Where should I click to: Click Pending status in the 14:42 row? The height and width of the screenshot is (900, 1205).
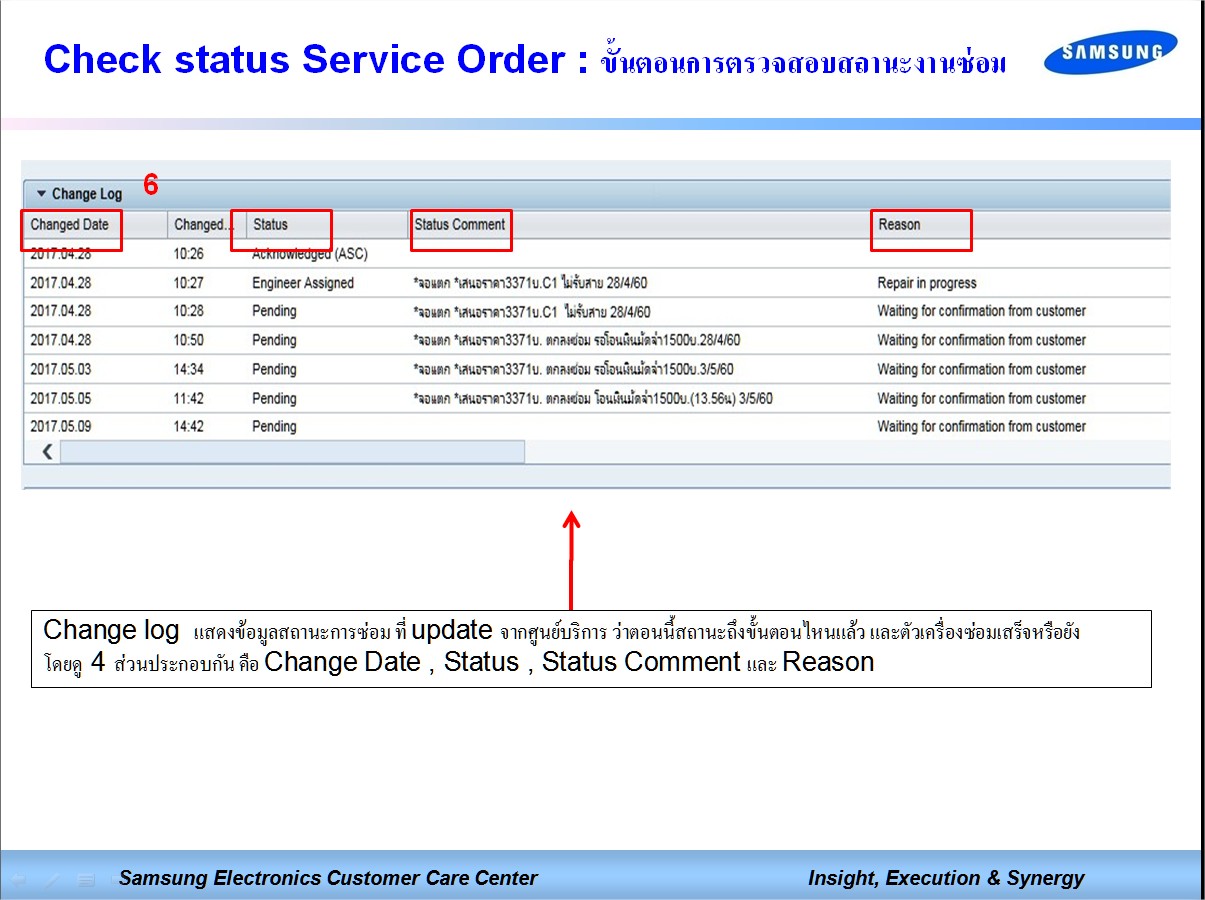(x=274, y=426)
